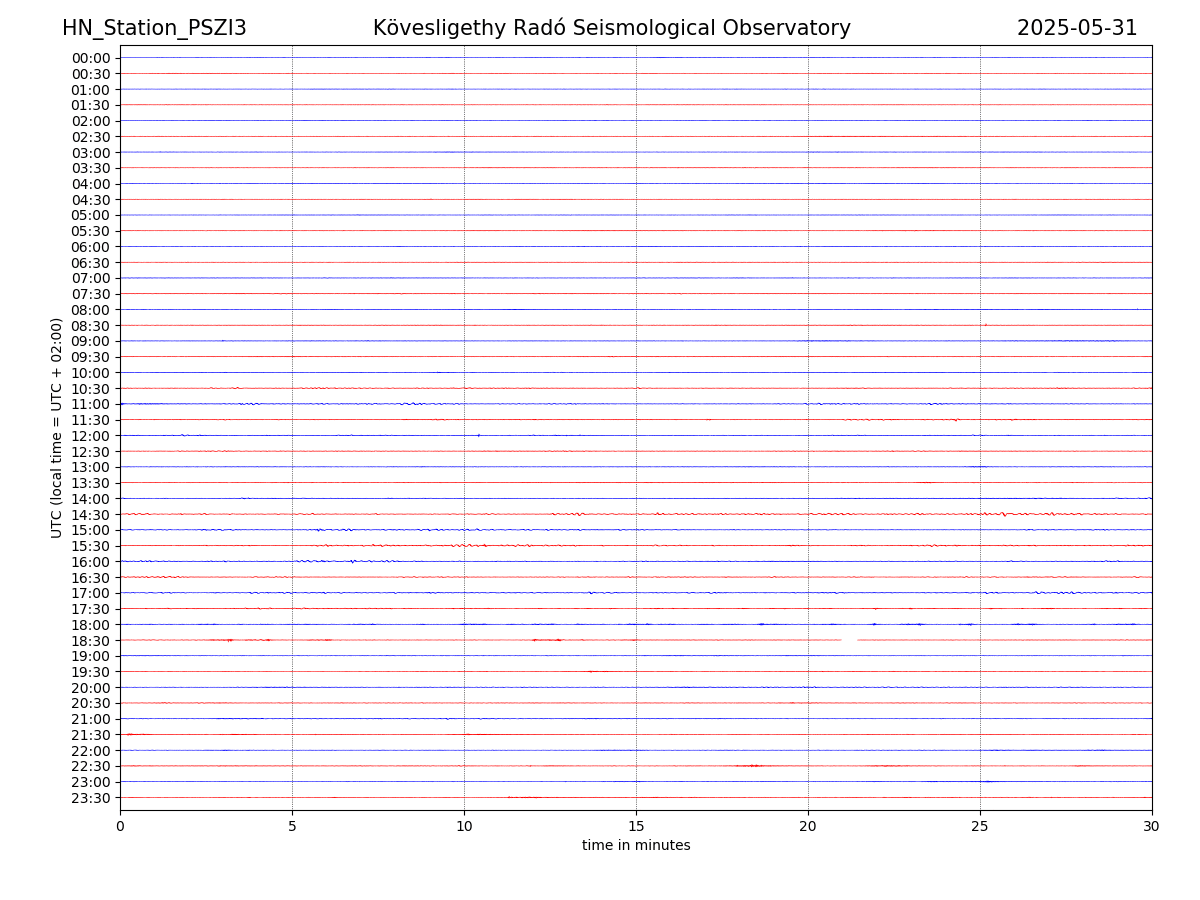Click the data gap in the 18:30 trace

(849, 640)
